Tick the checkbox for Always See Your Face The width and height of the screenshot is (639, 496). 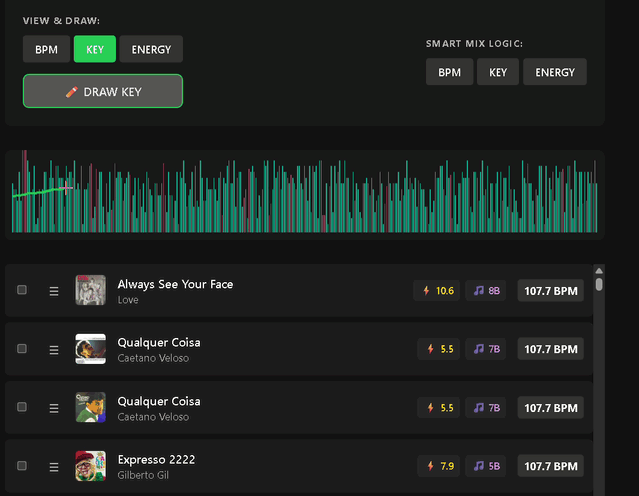tap(22, 290)
